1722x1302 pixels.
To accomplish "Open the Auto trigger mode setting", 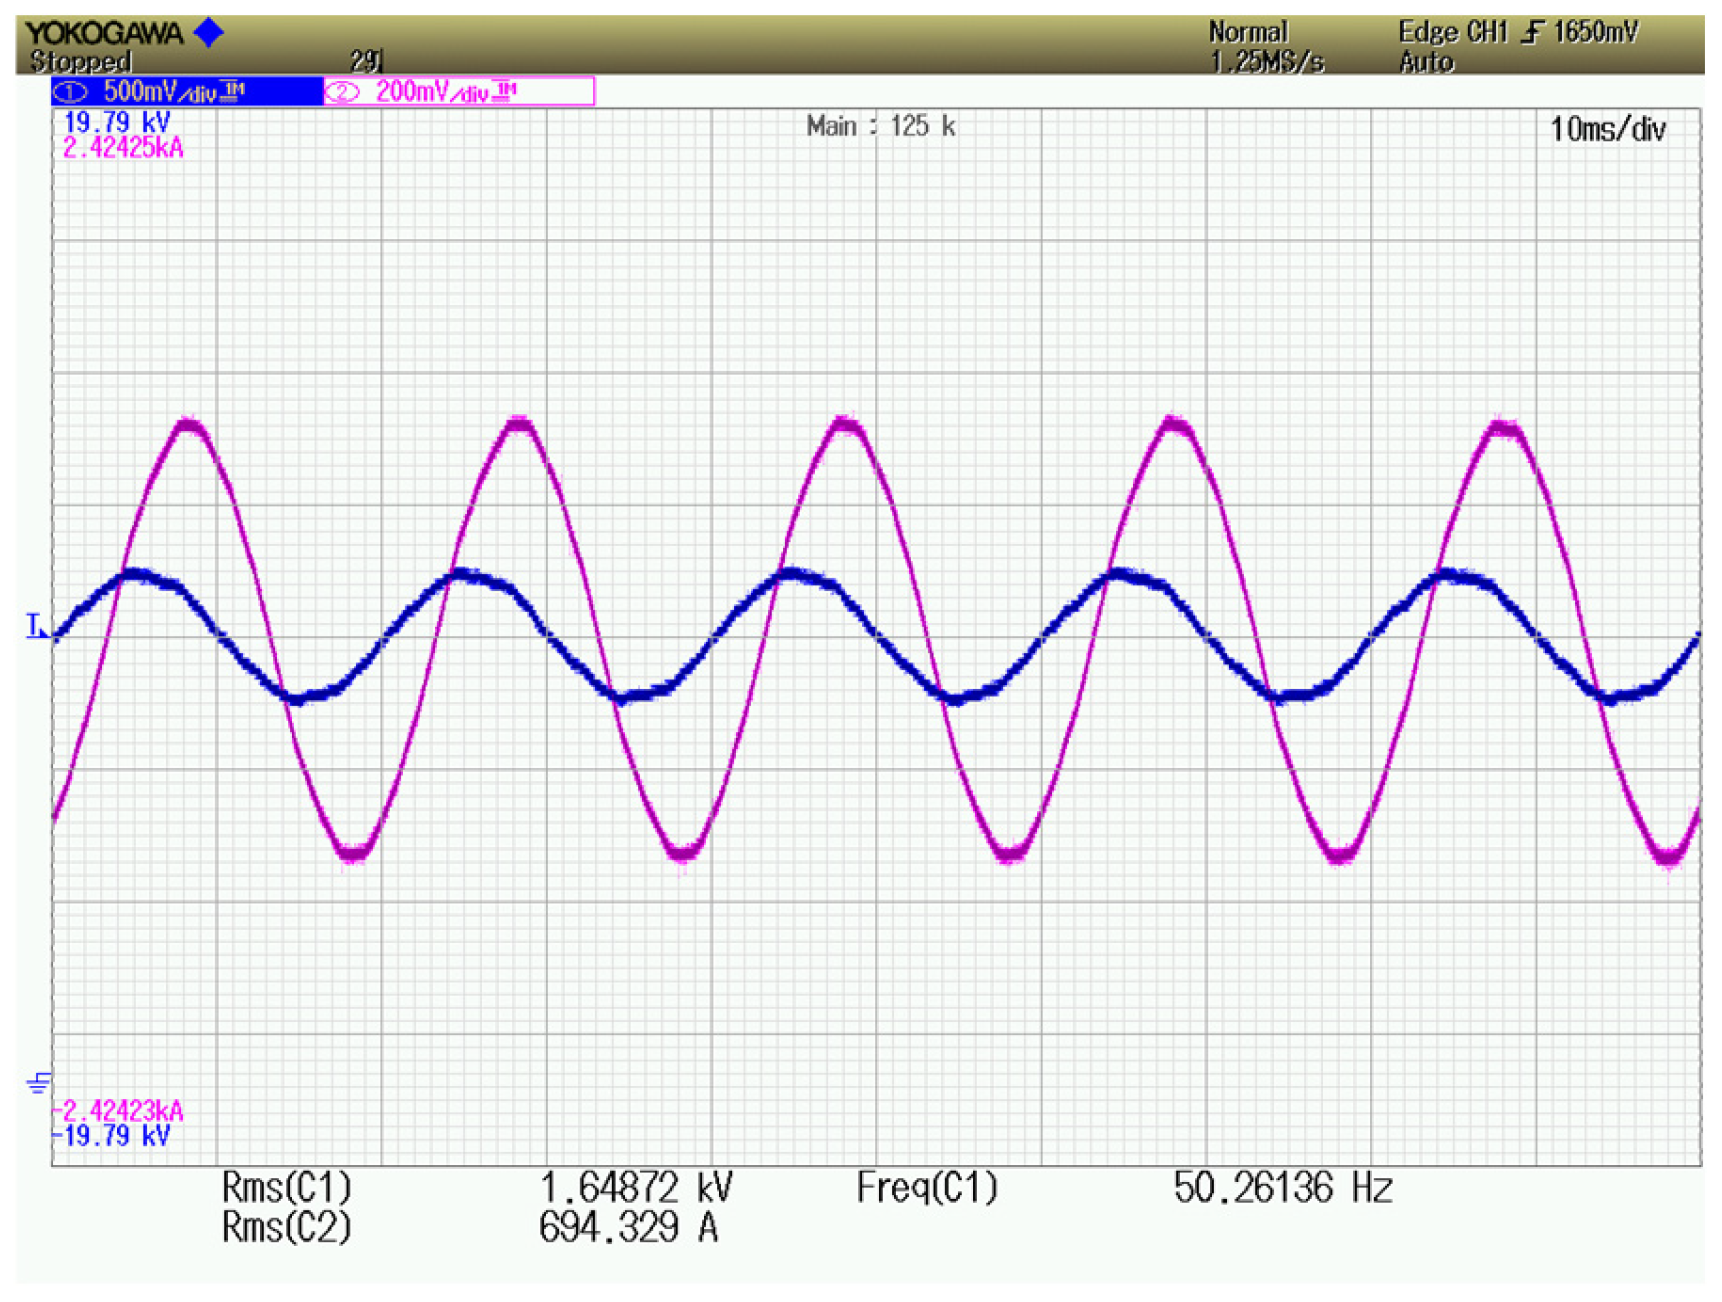I will 1426,62.
